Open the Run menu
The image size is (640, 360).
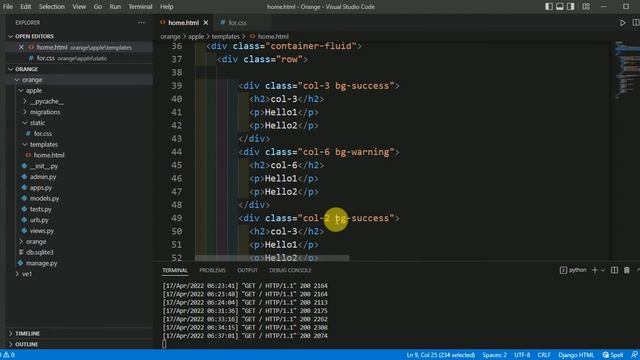tap(115, 7)
